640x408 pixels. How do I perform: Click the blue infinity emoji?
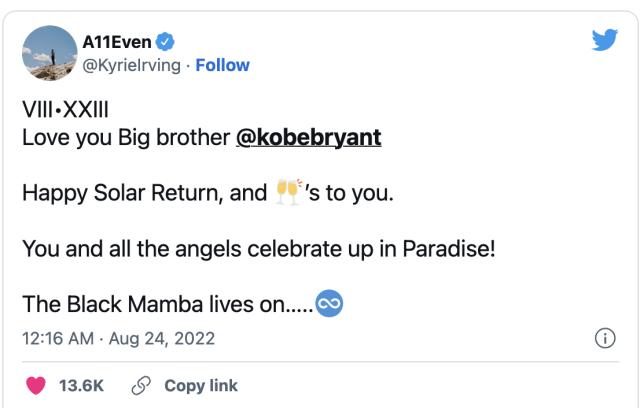329,304
